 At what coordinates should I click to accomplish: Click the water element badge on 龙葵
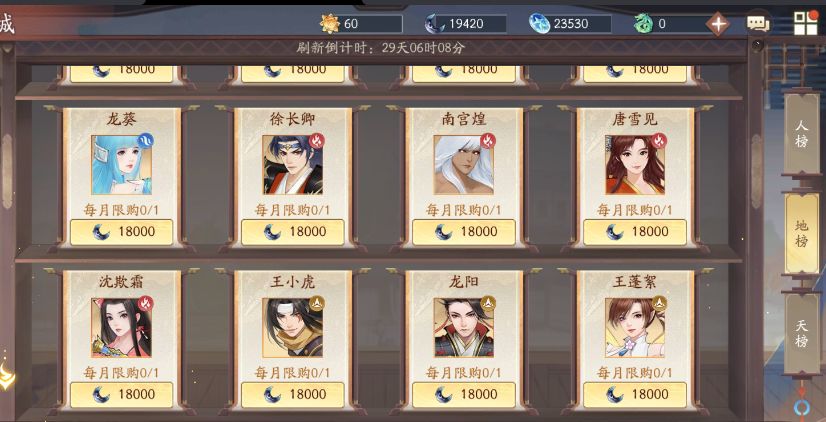point(145,141)
